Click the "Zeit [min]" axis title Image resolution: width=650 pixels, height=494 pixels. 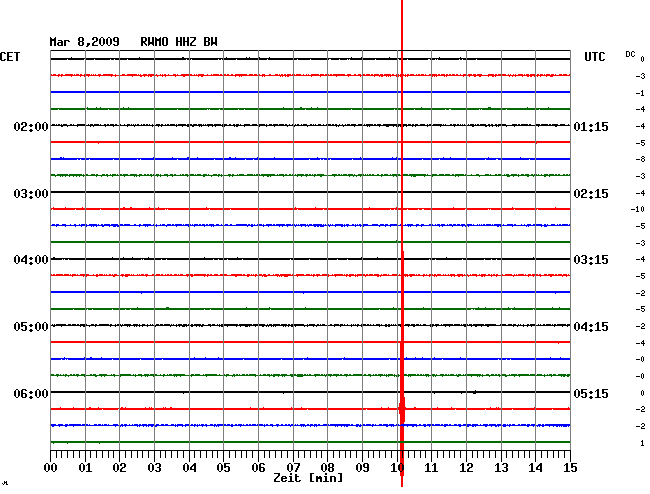(x=308, y=478)
